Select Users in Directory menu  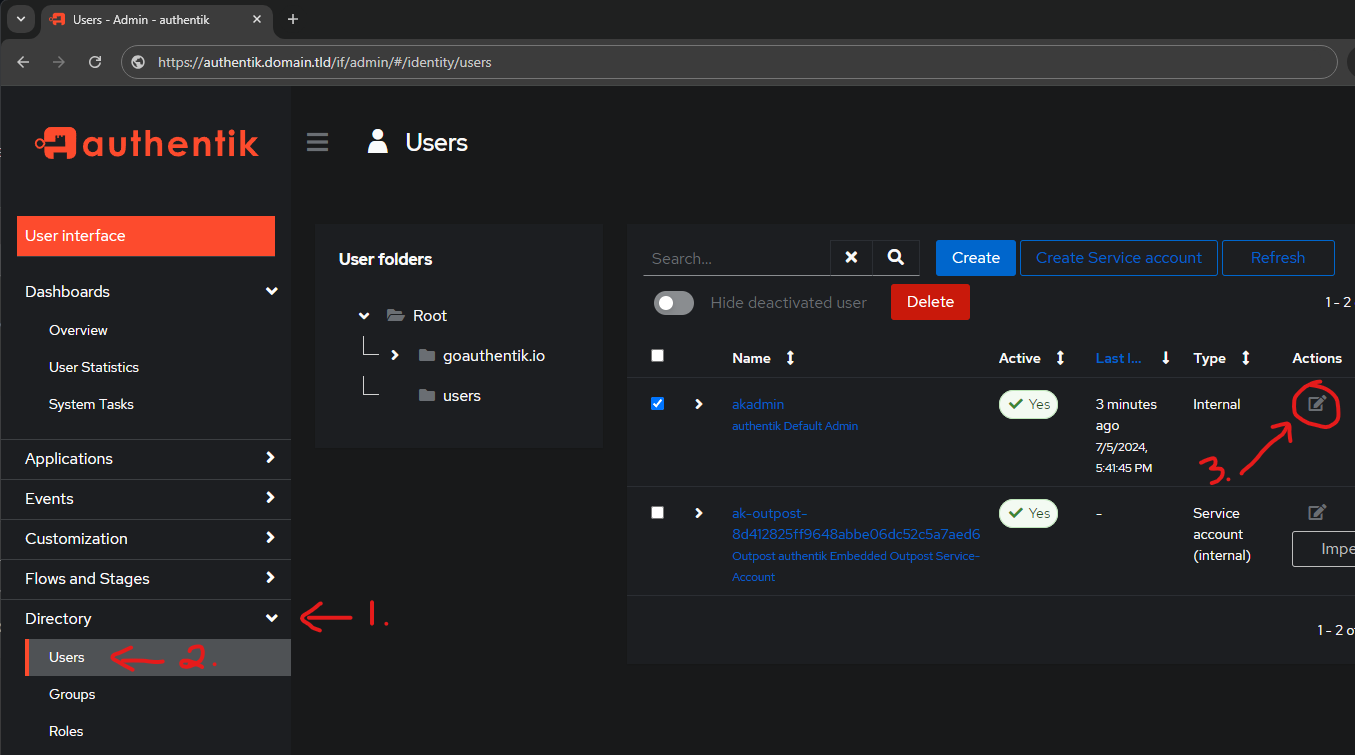pos(158,657)
